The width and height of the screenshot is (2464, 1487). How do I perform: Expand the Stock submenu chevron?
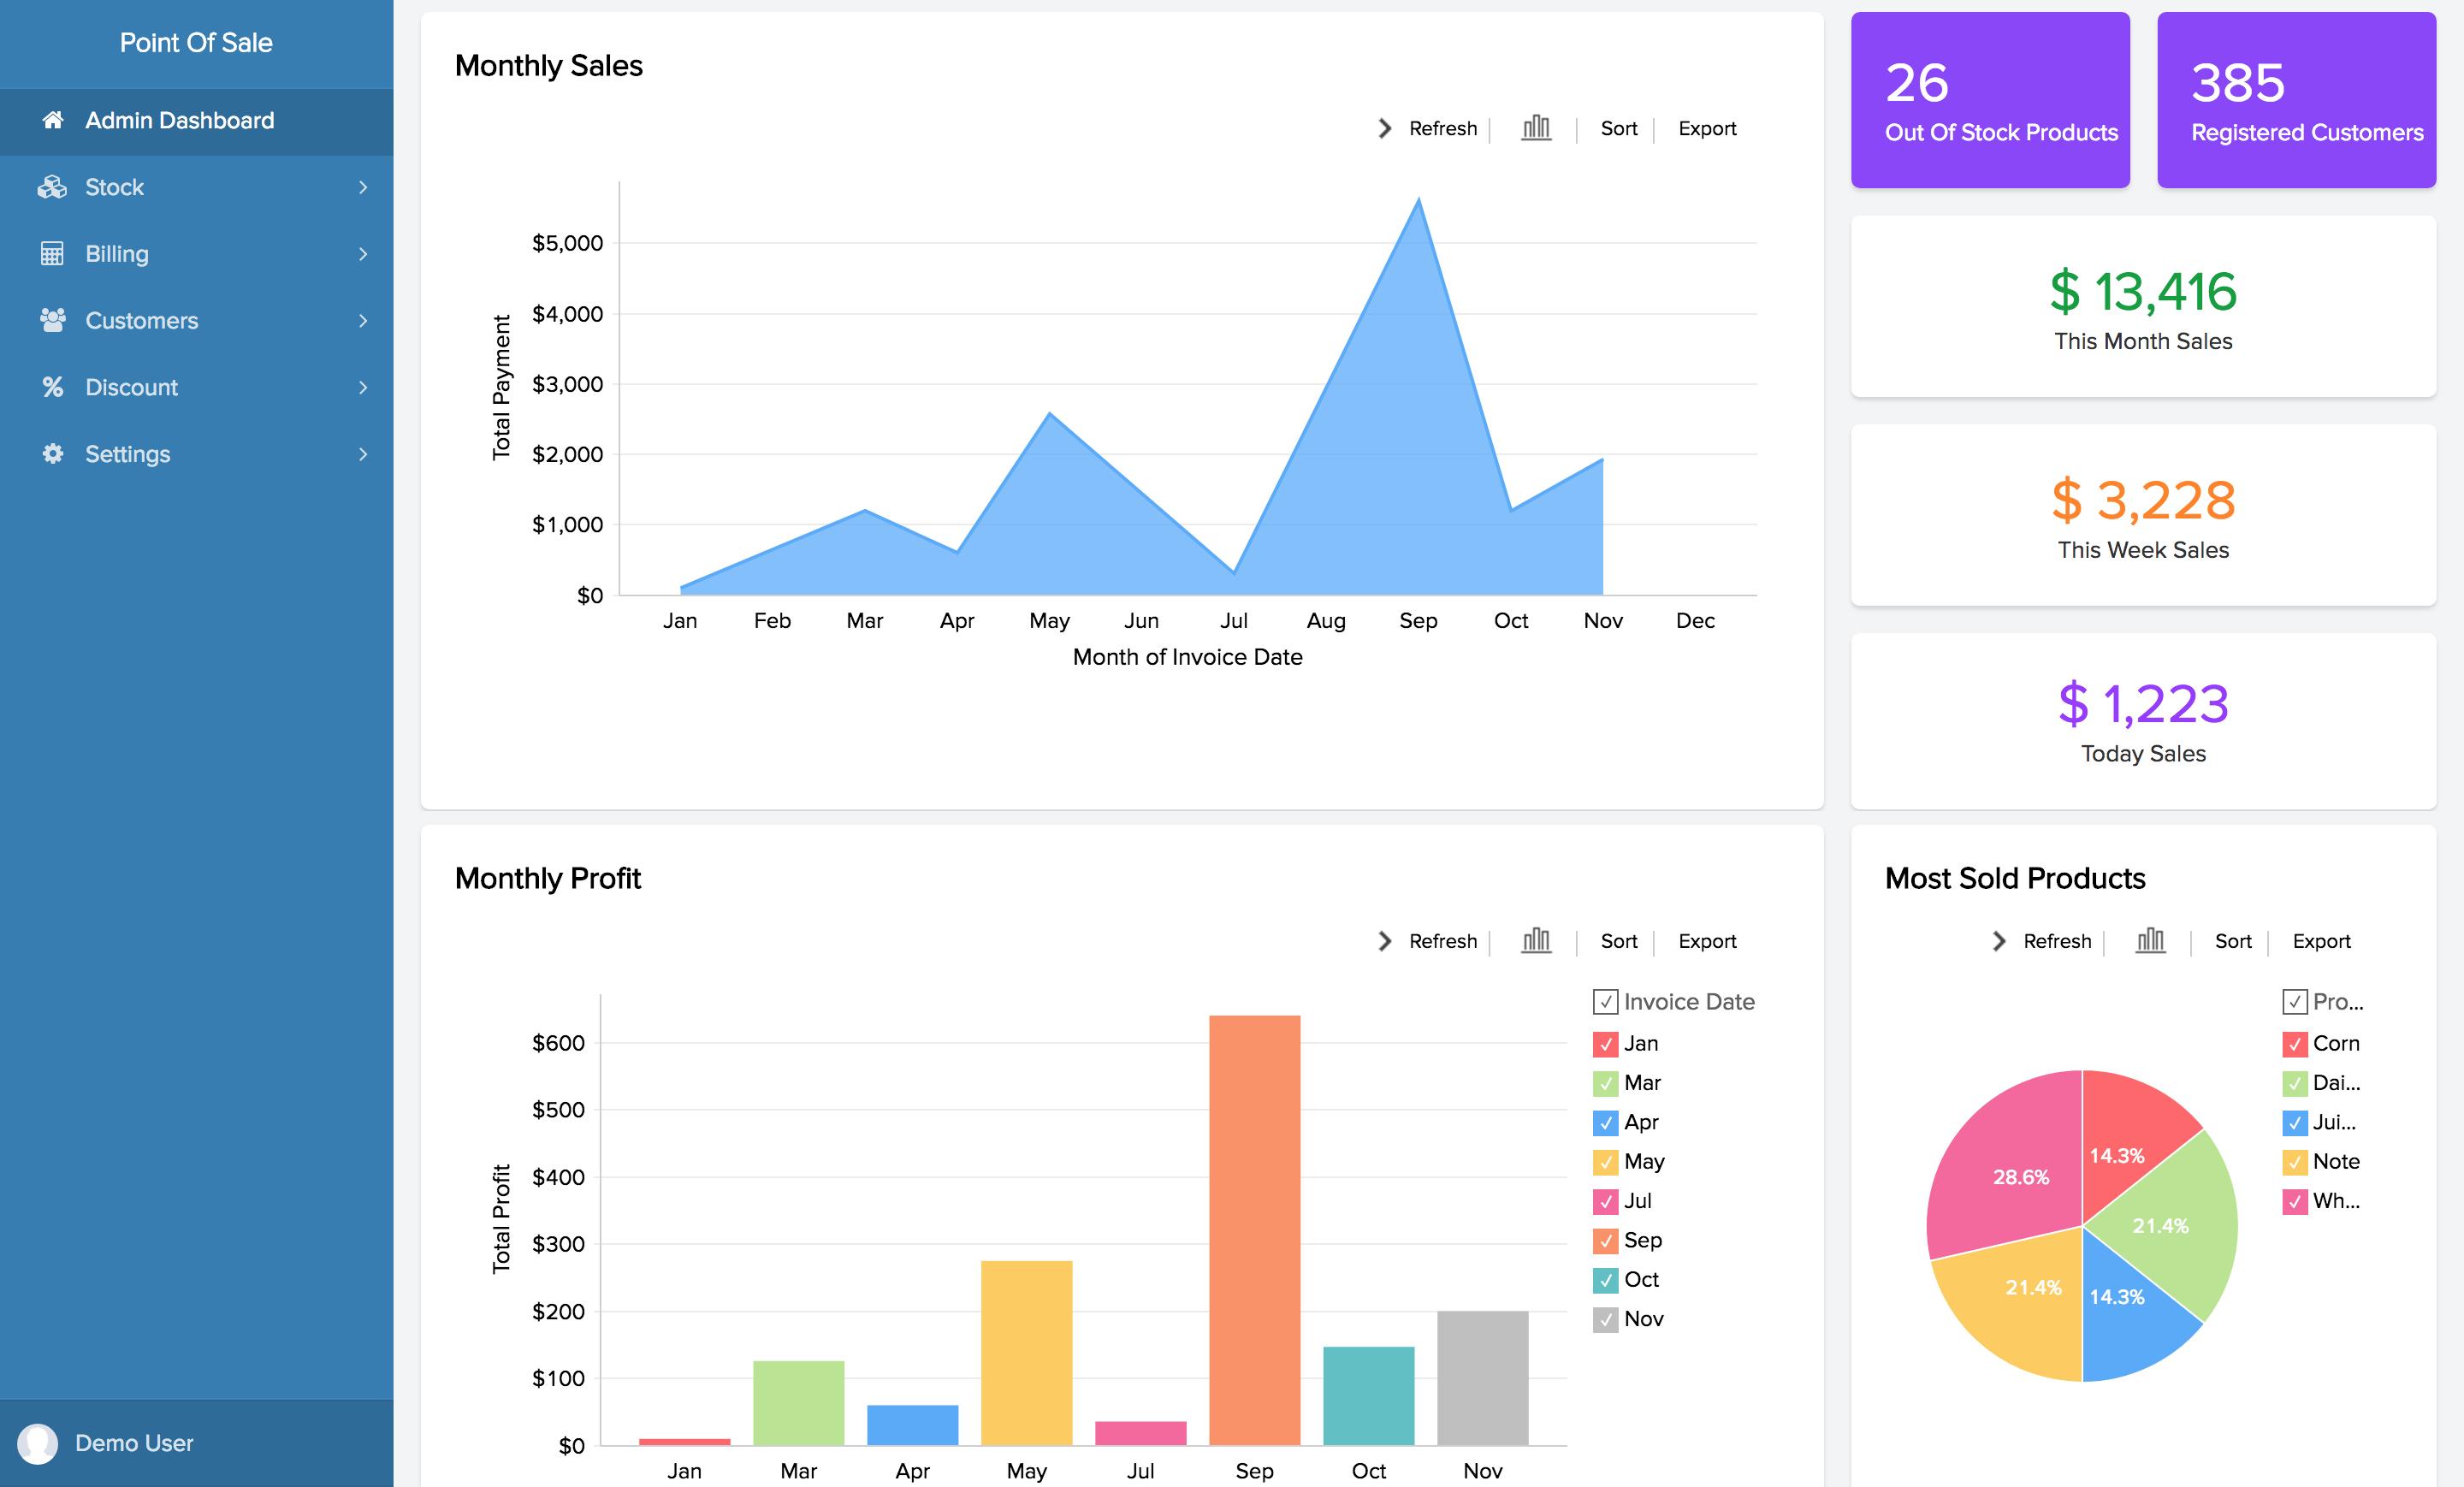(363, 187)
